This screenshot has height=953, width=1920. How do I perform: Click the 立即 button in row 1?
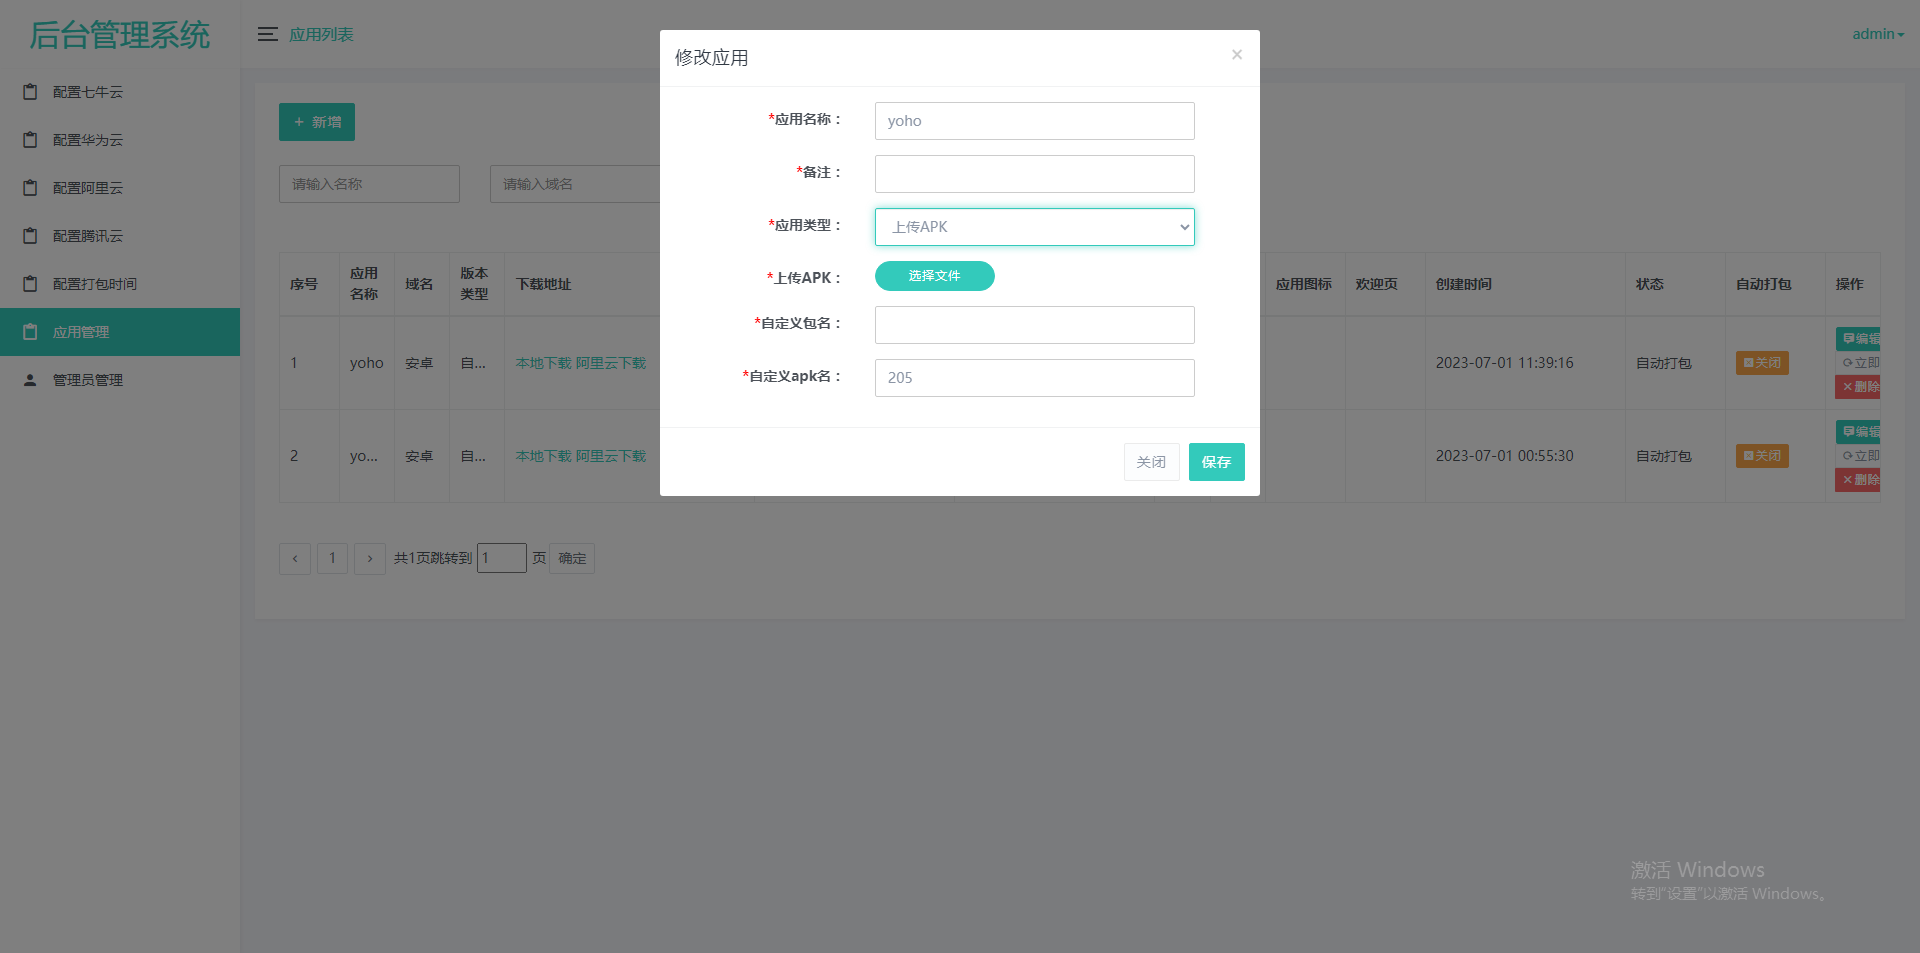click(1859, 363)
